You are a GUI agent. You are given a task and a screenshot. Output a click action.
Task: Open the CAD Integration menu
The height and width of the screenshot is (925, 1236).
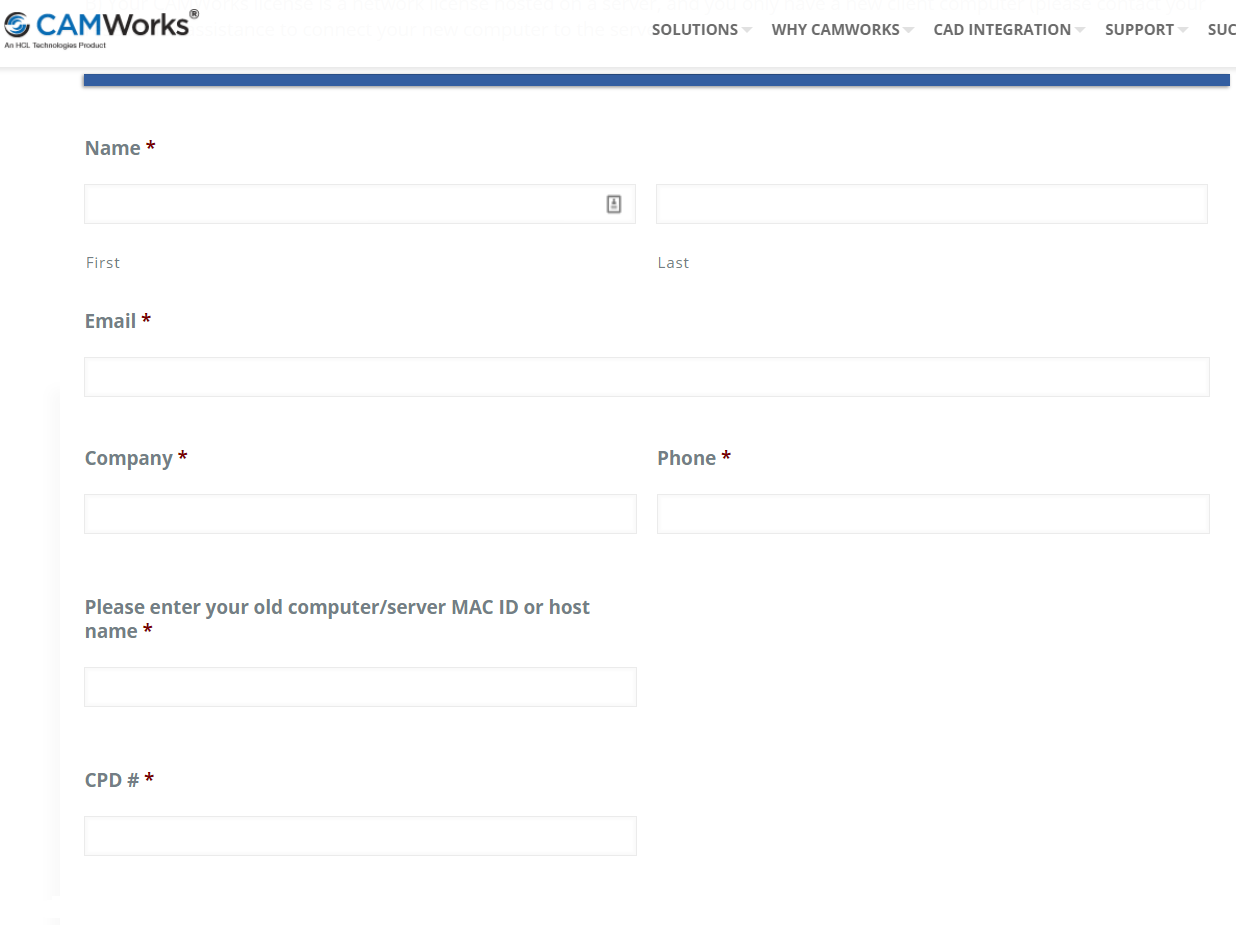coord(1002,30)
